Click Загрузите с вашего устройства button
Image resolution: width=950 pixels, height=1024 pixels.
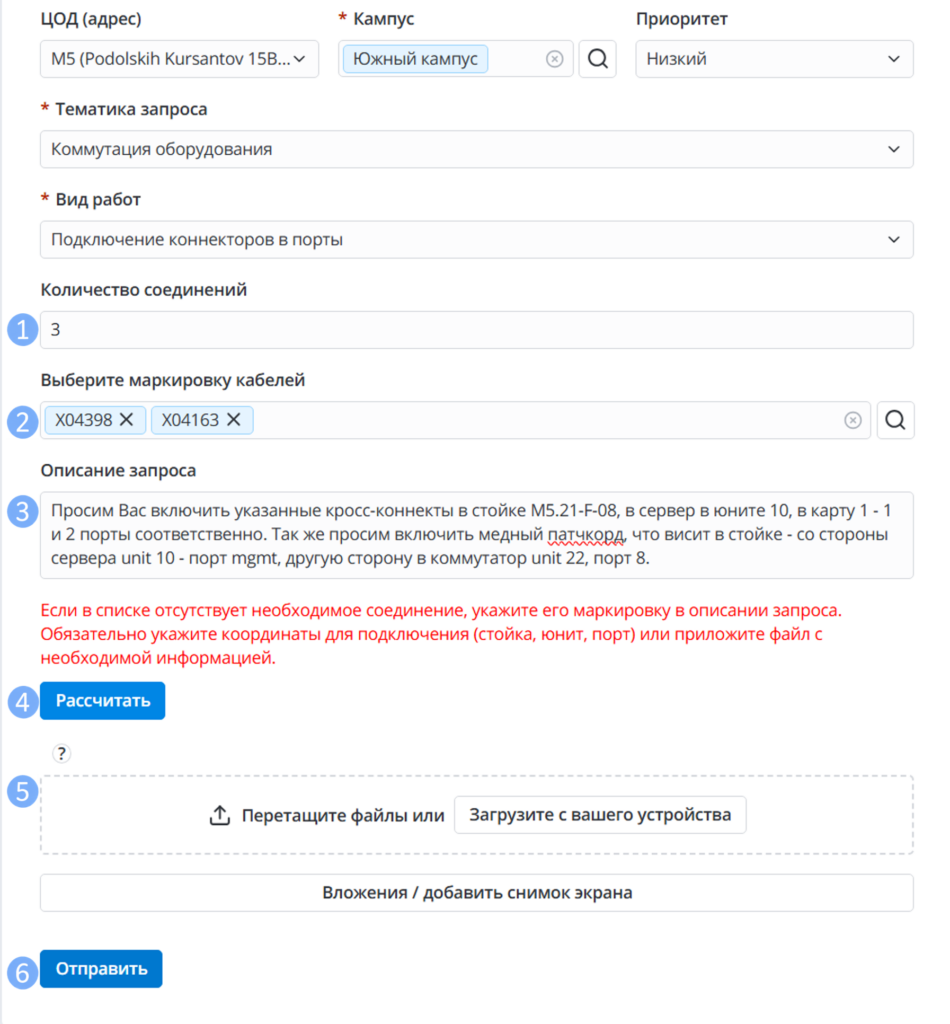click(600, 814)
